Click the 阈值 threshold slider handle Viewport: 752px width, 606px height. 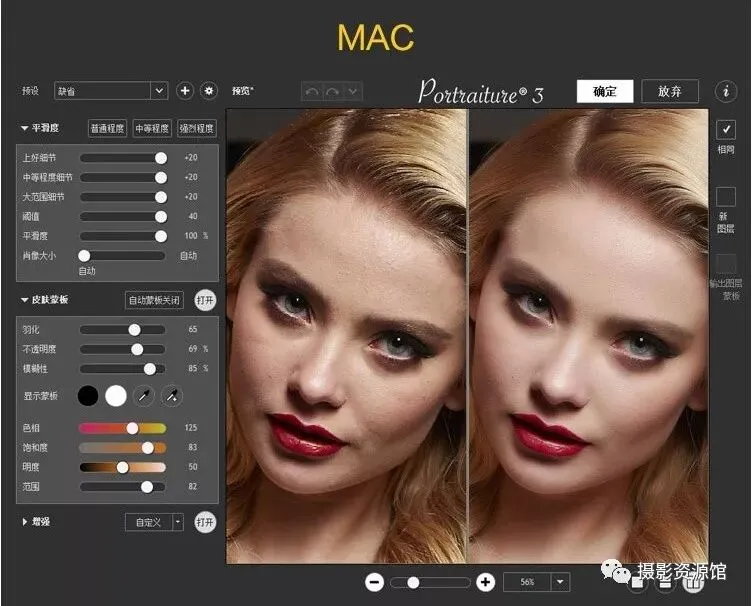(161, 217)
